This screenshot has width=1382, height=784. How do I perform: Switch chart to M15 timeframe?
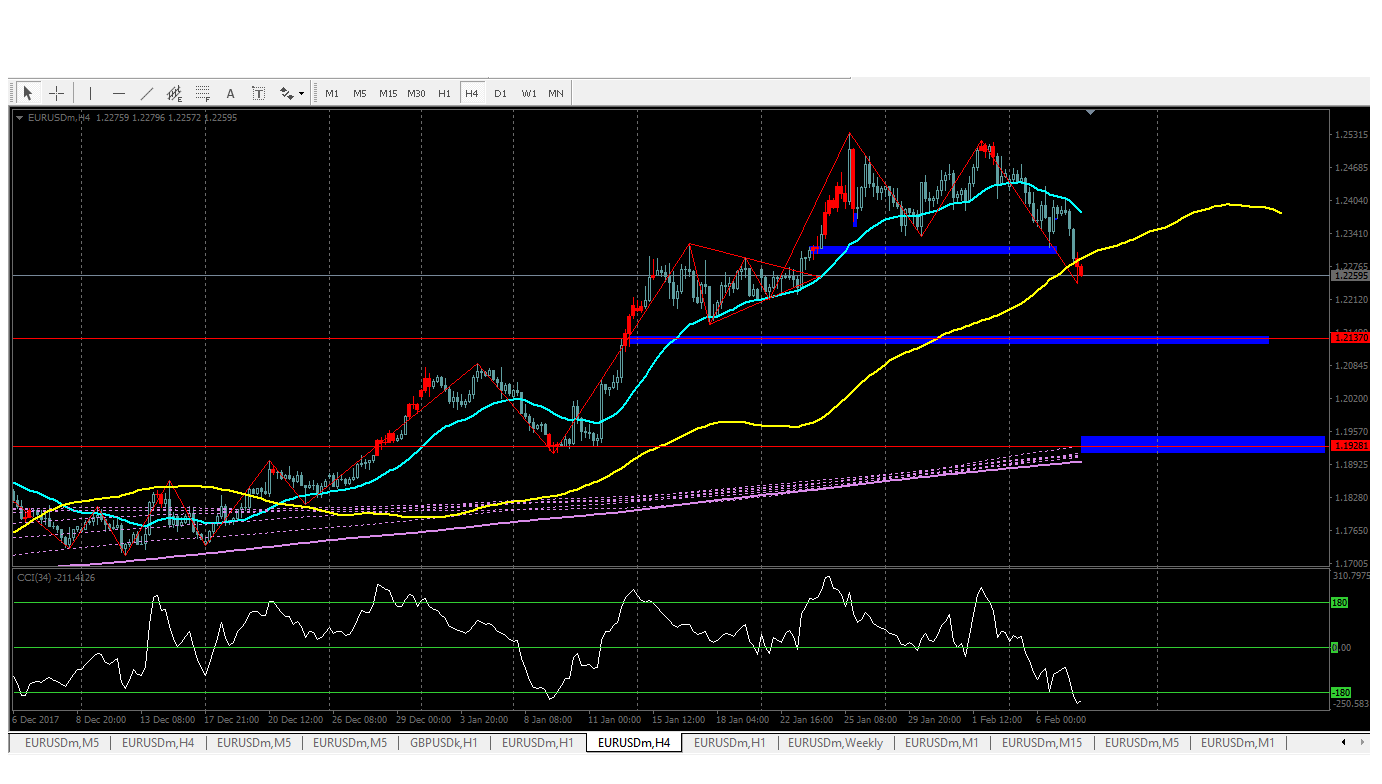(x=388, y=93)
